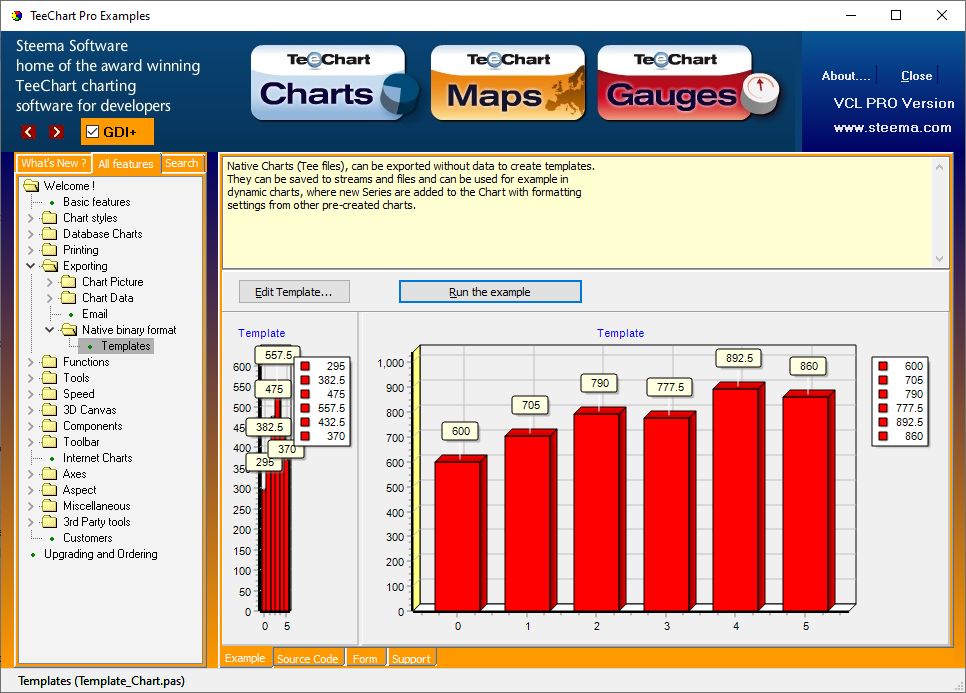Go to next example with red right arrow
Image resolution: width=966 pixels, height=693 pixels.
tap(56, 132)
